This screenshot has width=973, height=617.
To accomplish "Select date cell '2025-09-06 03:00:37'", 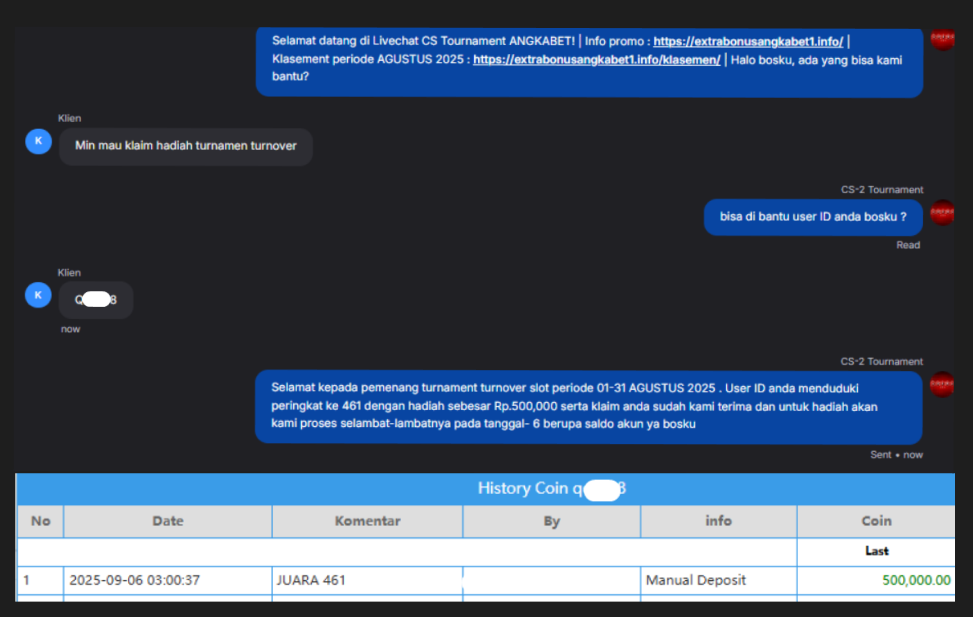I will coord(168,580).
